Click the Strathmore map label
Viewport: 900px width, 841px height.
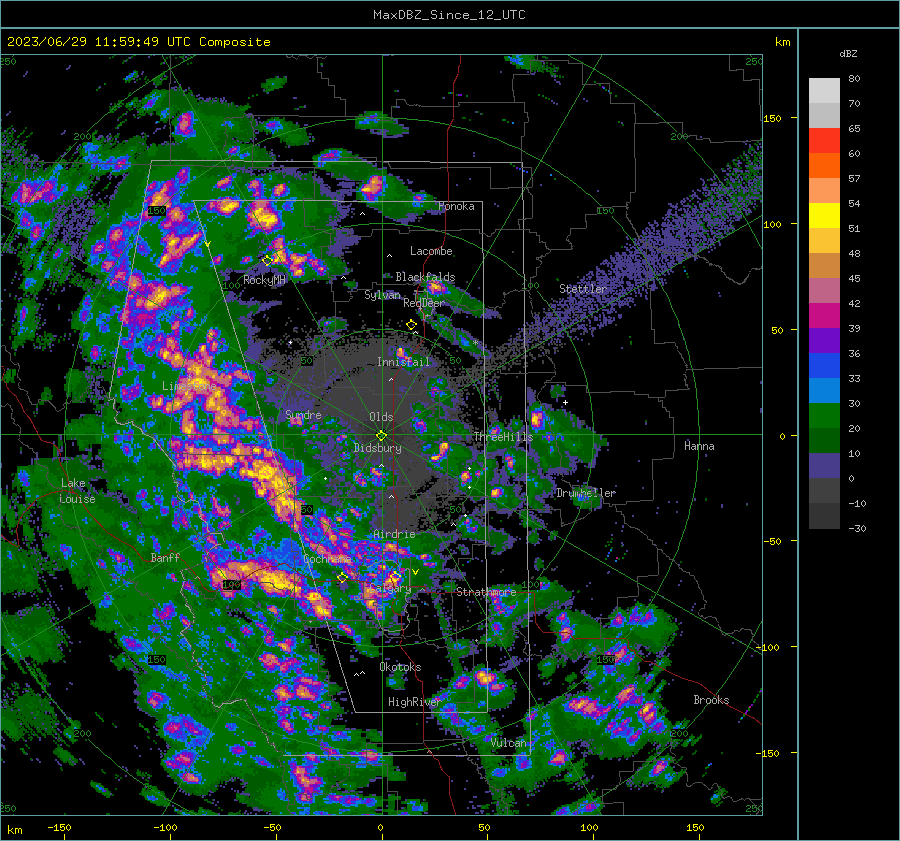click(x=486, y=591)
